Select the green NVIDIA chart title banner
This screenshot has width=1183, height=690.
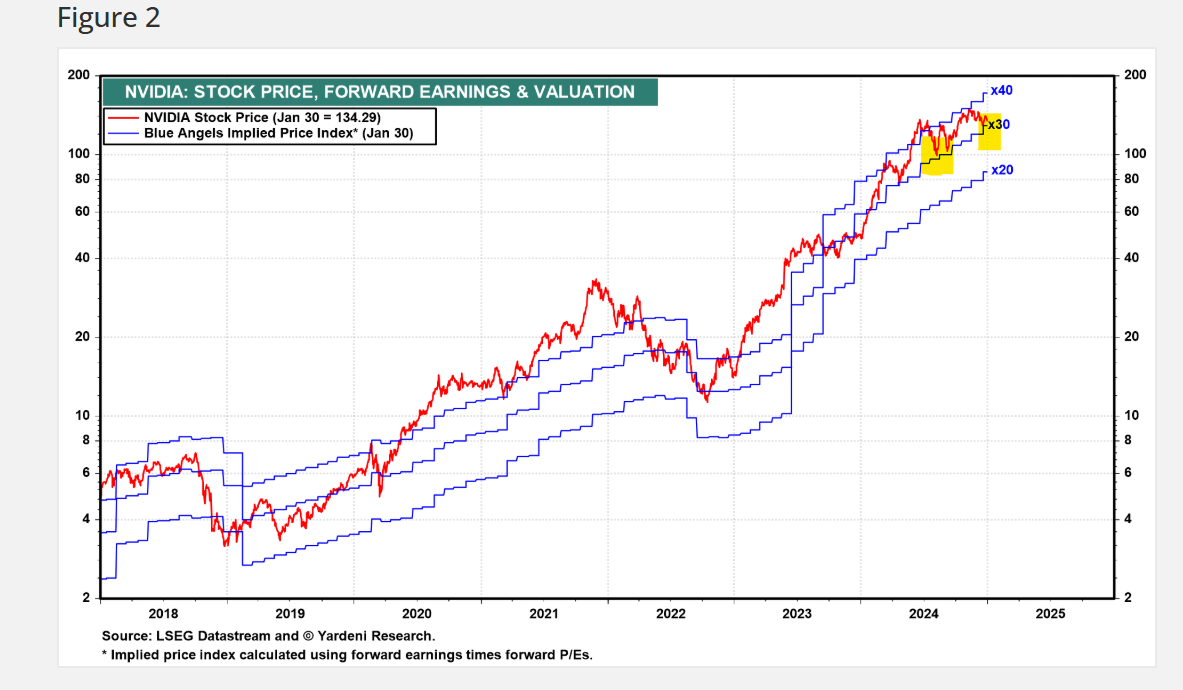click(379, 92)
